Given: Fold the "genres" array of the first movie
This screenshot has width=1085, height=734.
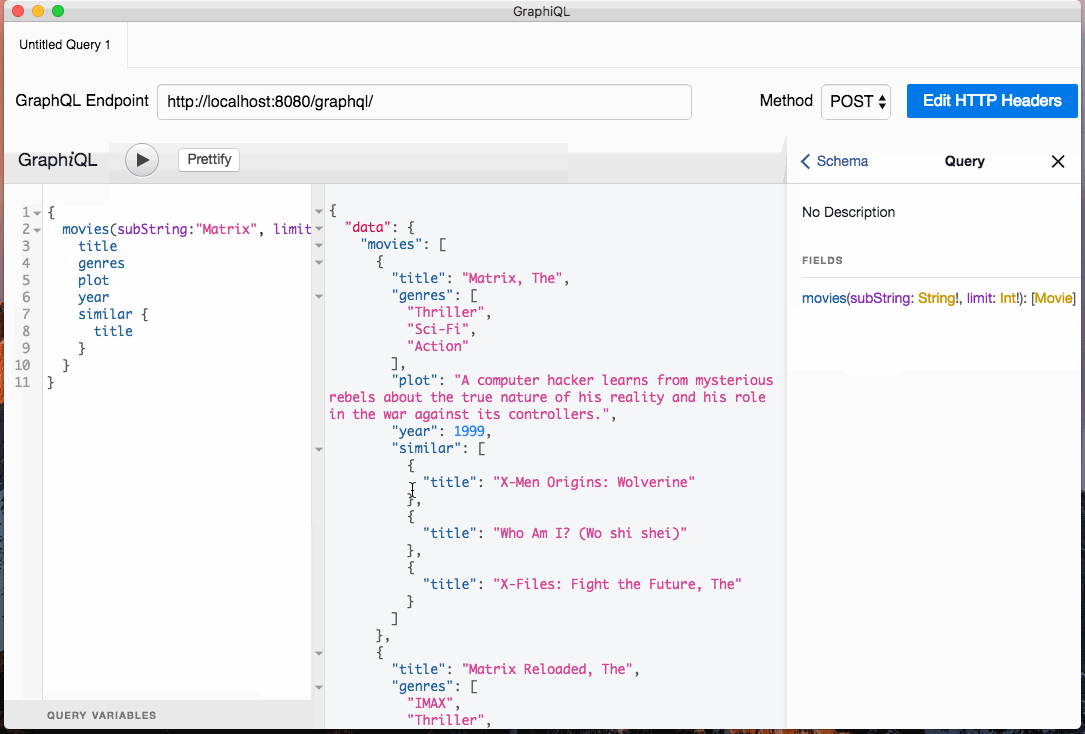Looking at the screenshot, I should (319, 296).
